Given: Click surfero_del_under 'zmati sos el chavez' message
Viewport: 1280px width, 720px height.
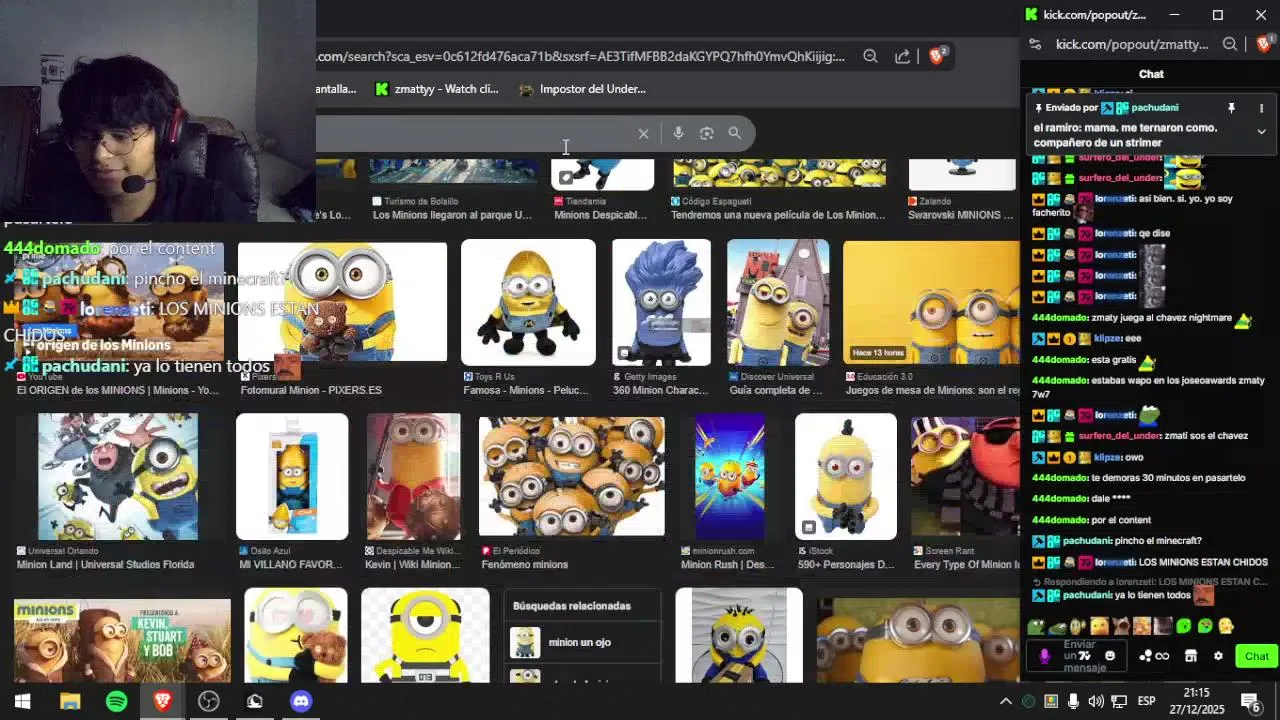Looking at the screenshot, I should [1140, 436].
